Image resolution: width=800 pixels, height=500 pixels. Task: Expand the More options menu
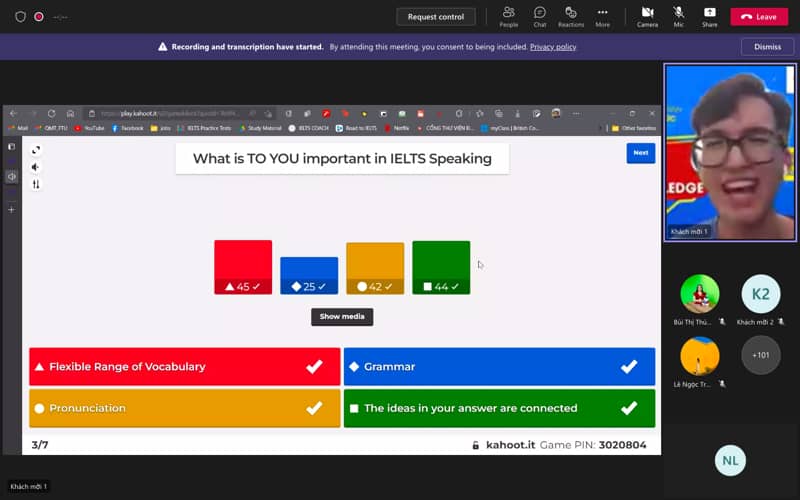click(602, 15)
